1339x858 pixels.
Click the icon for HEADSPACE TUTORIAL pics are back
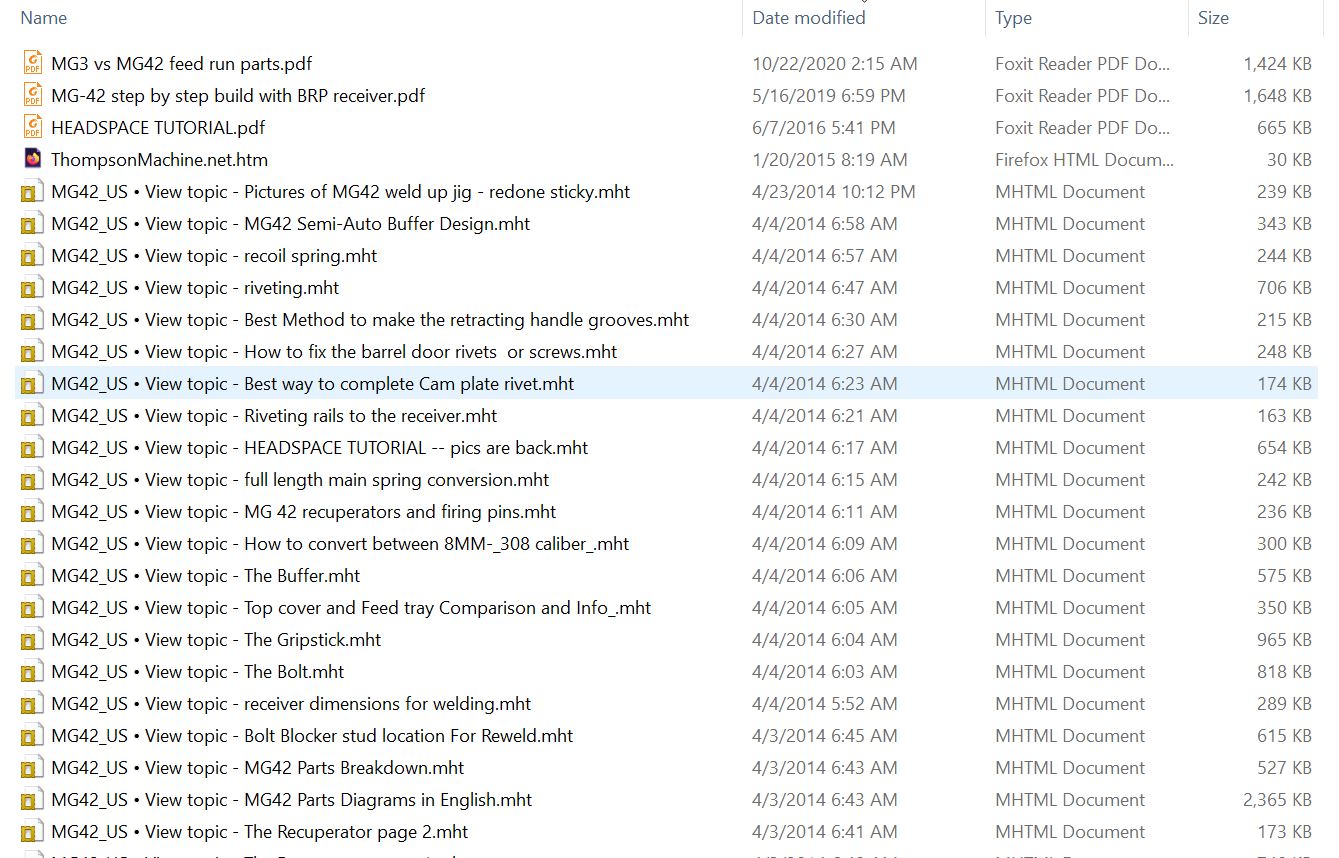point(33,448)
